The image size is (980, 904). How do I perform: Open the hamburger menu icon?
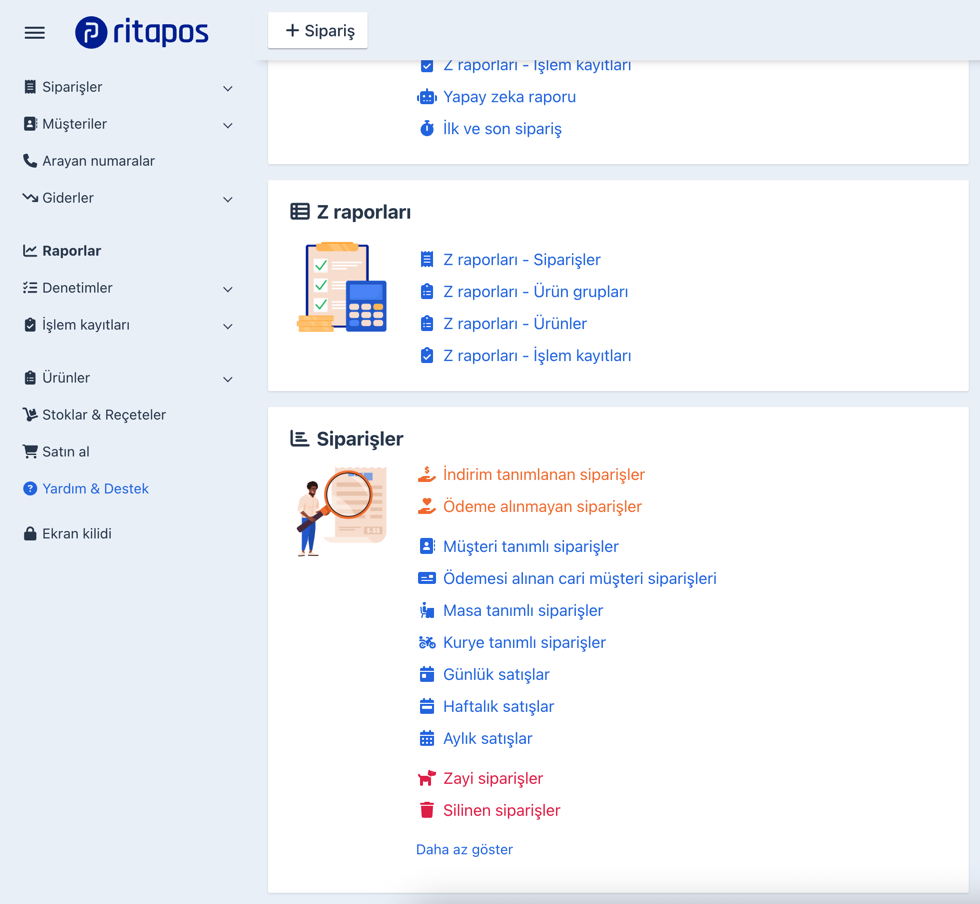(x=35, y=33)
